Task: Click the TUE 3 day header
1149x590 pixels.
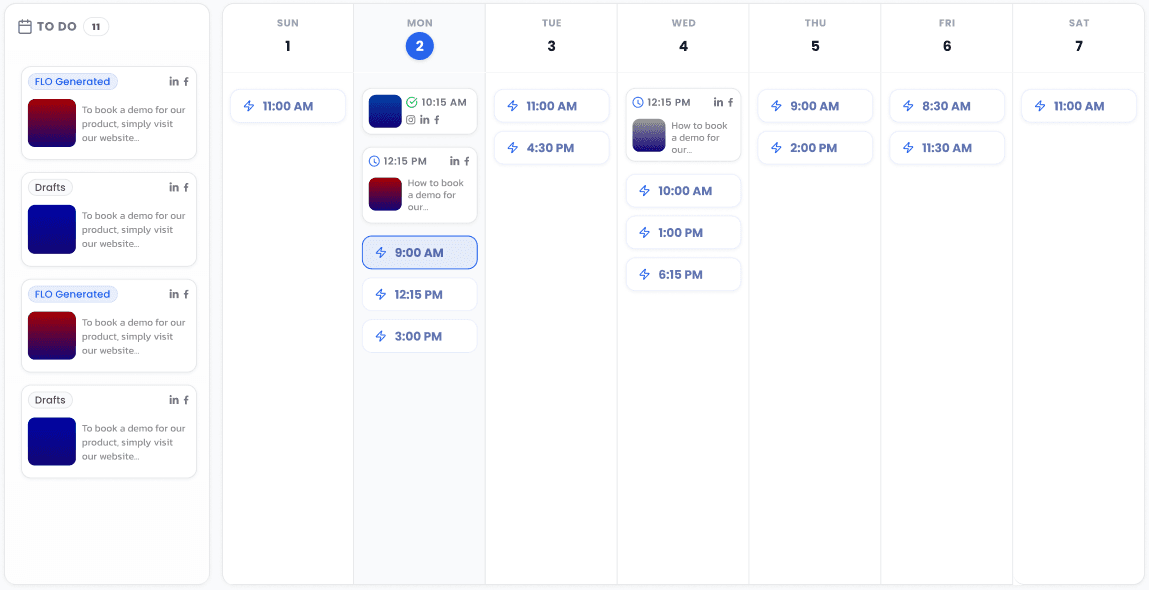Action: click(552, 38)
